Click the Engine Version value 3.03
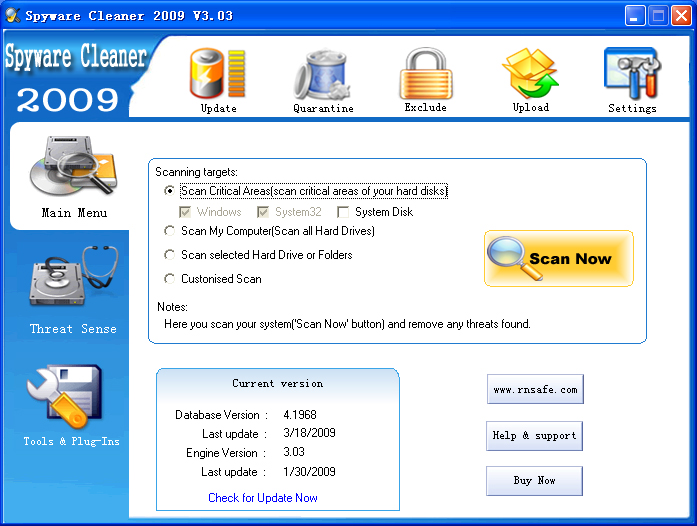Screen dimensions: 697x526 pyautogui.click(x=294, y=452)
